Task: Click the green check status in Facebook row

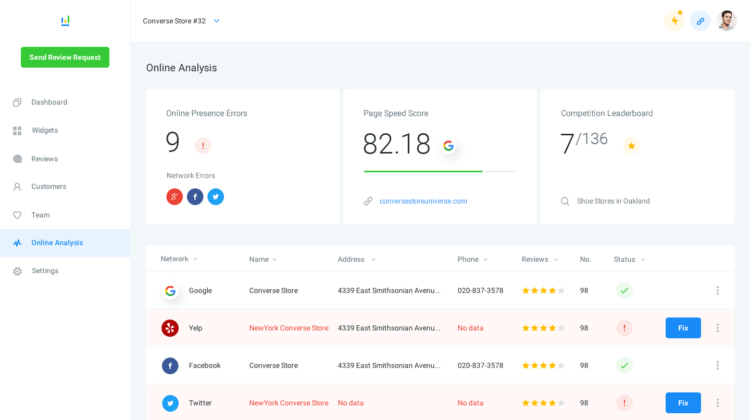Action: [624, 365]
